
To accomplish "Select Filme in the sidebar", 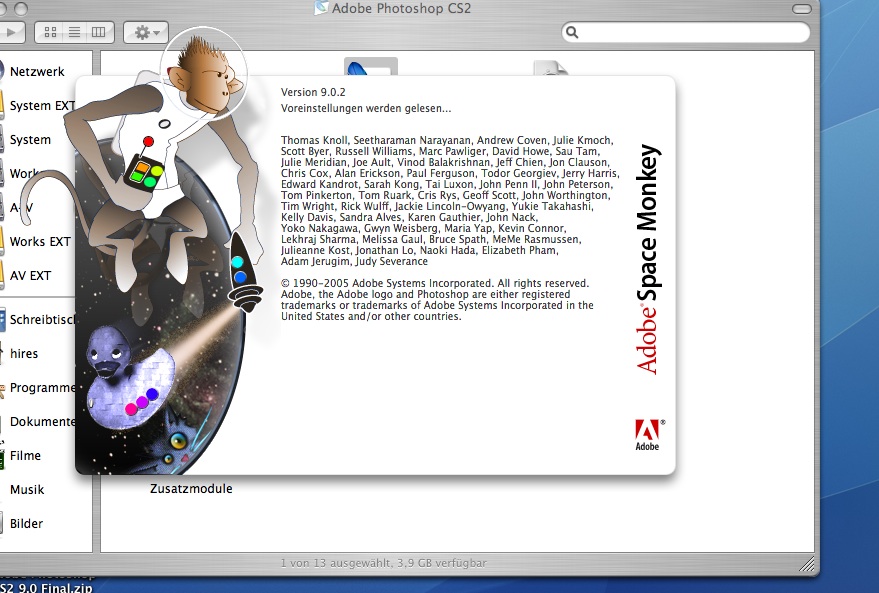I will click(25, 456).
